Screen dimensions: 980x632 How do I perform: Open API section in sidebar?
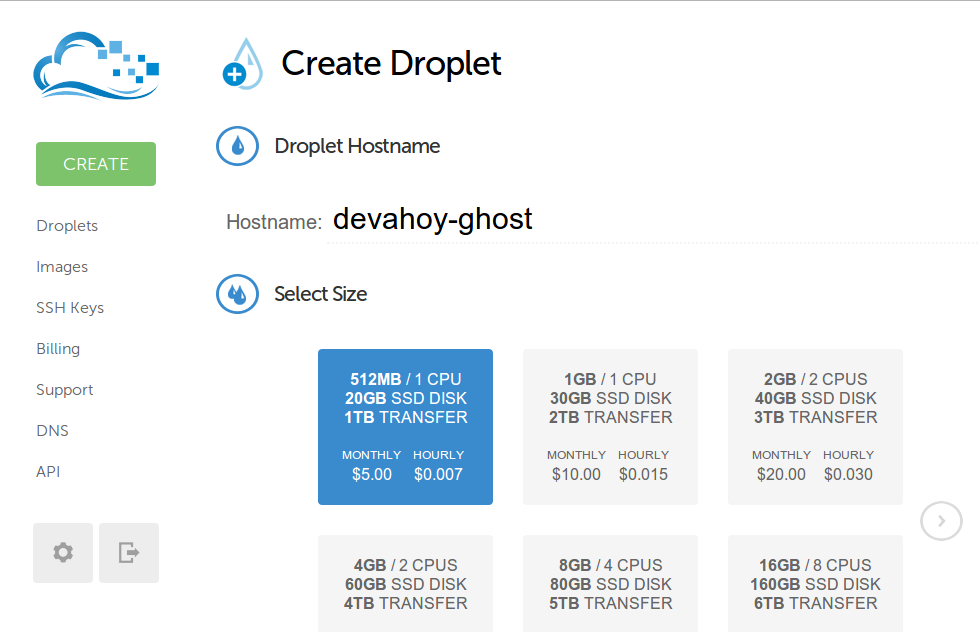pyautogui.click(x=48, y=472)
